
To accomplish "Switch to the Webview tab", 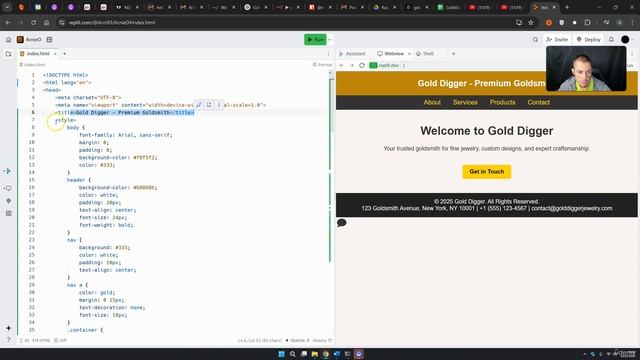I will tap(391, 54).
